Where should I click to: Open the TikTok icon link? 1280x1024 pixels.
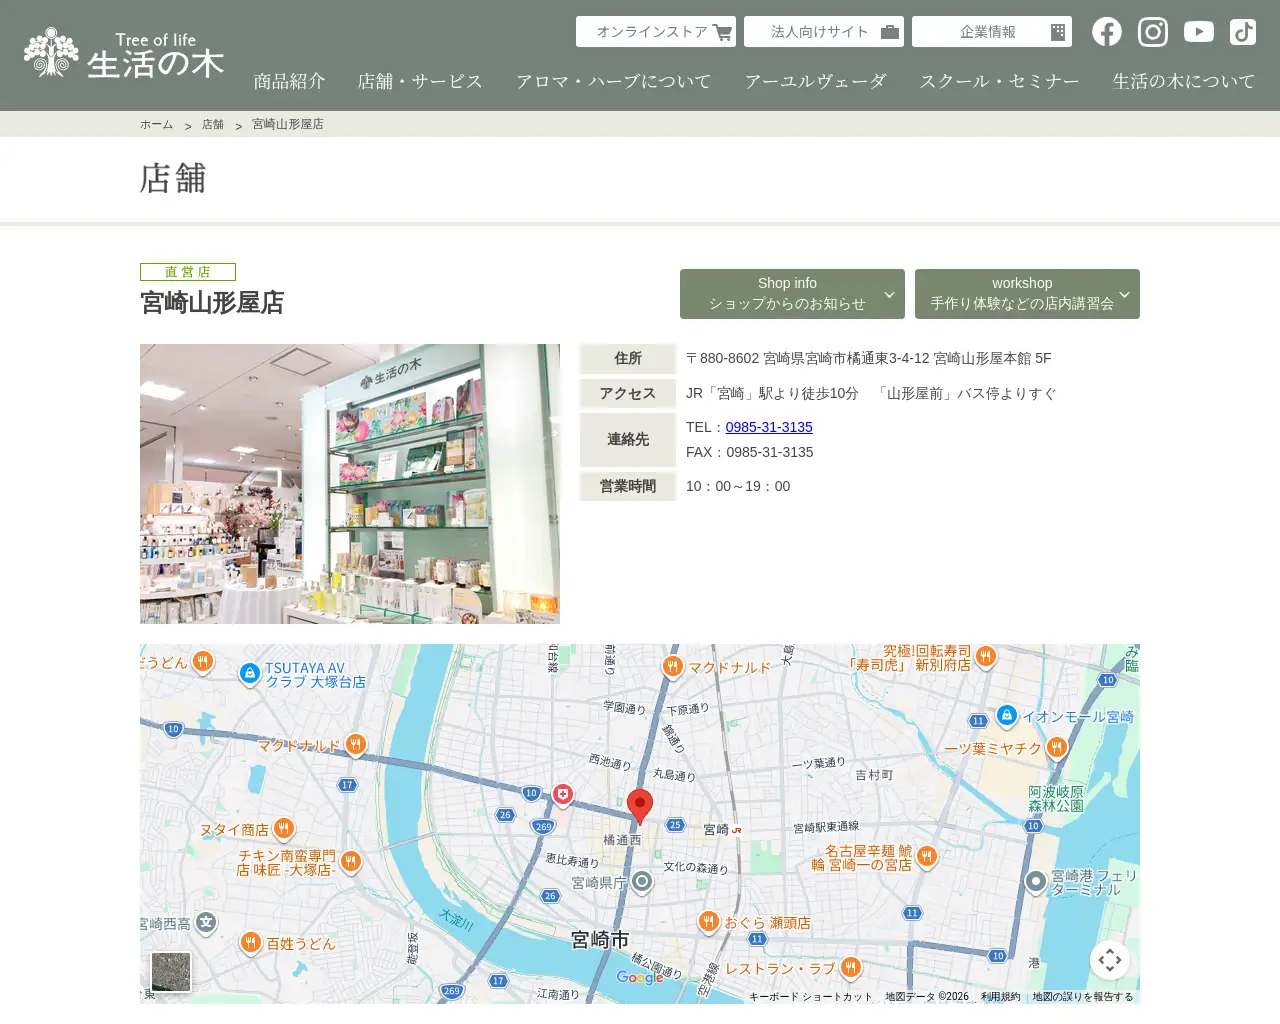point(1243,32)
